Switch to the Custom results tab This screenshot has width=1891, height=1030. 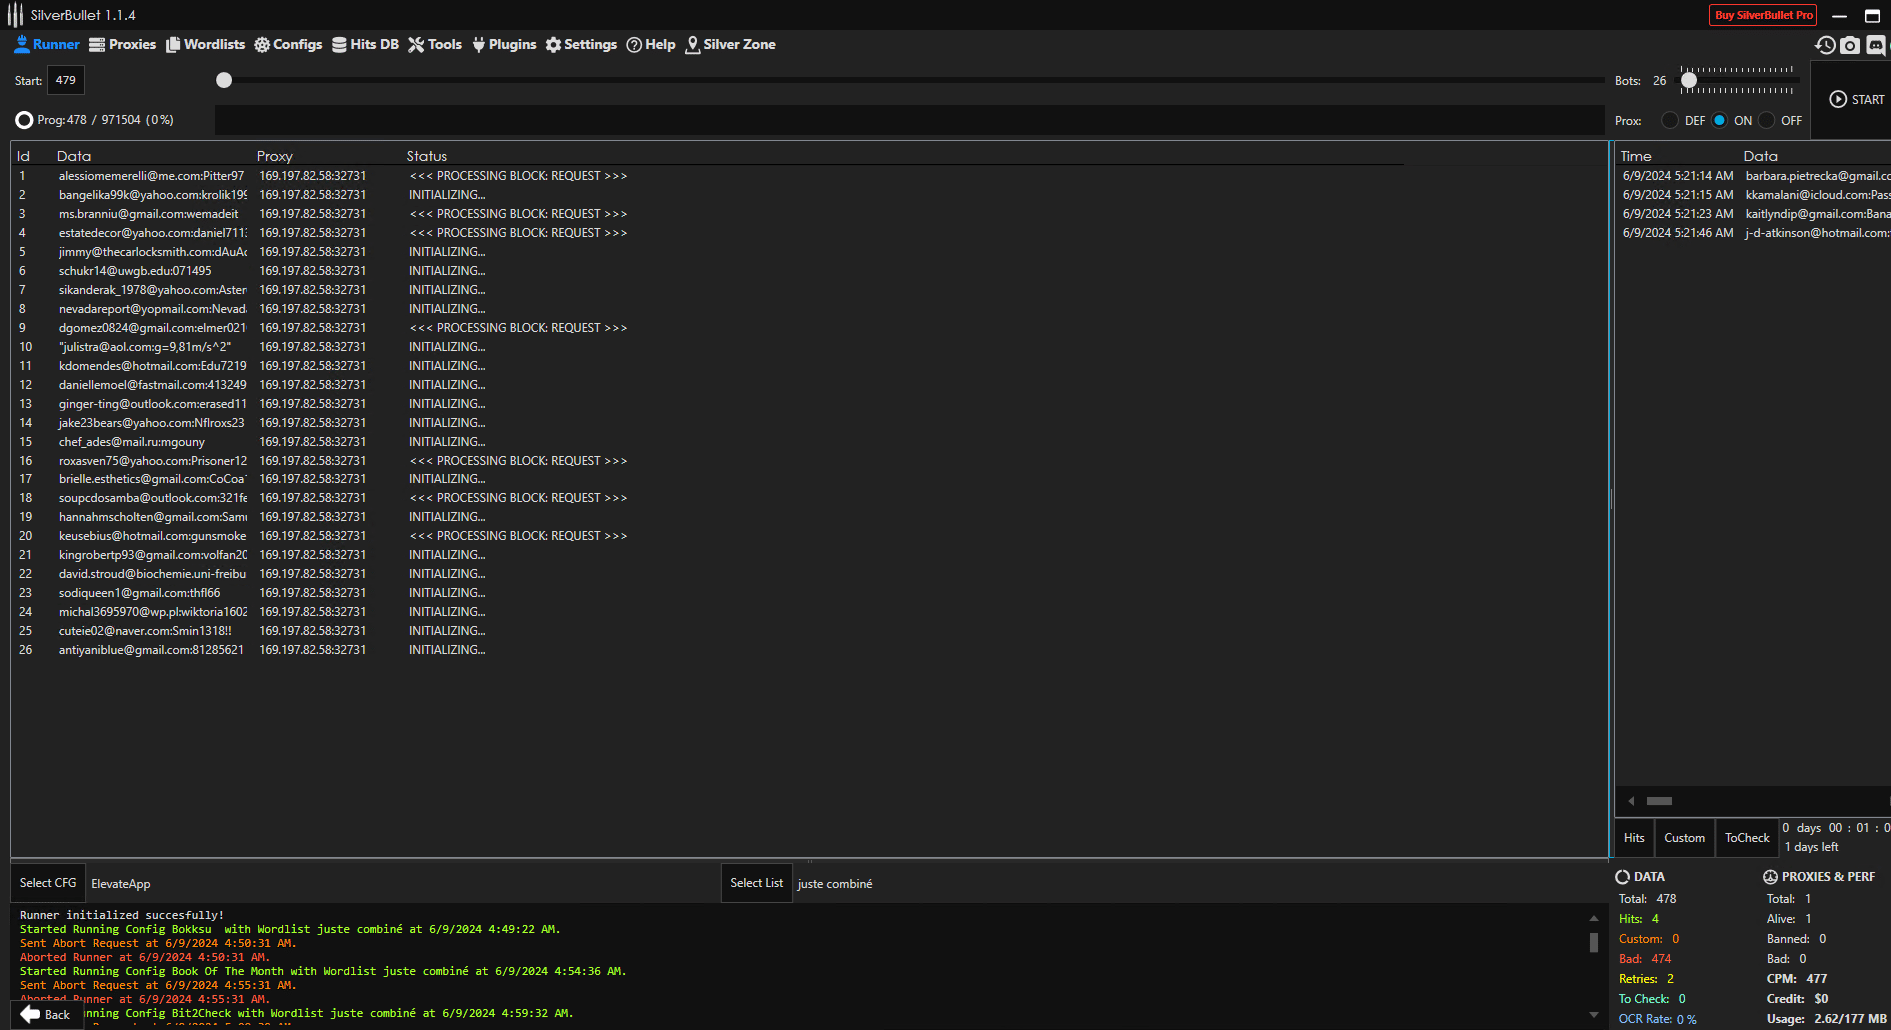1684,838
